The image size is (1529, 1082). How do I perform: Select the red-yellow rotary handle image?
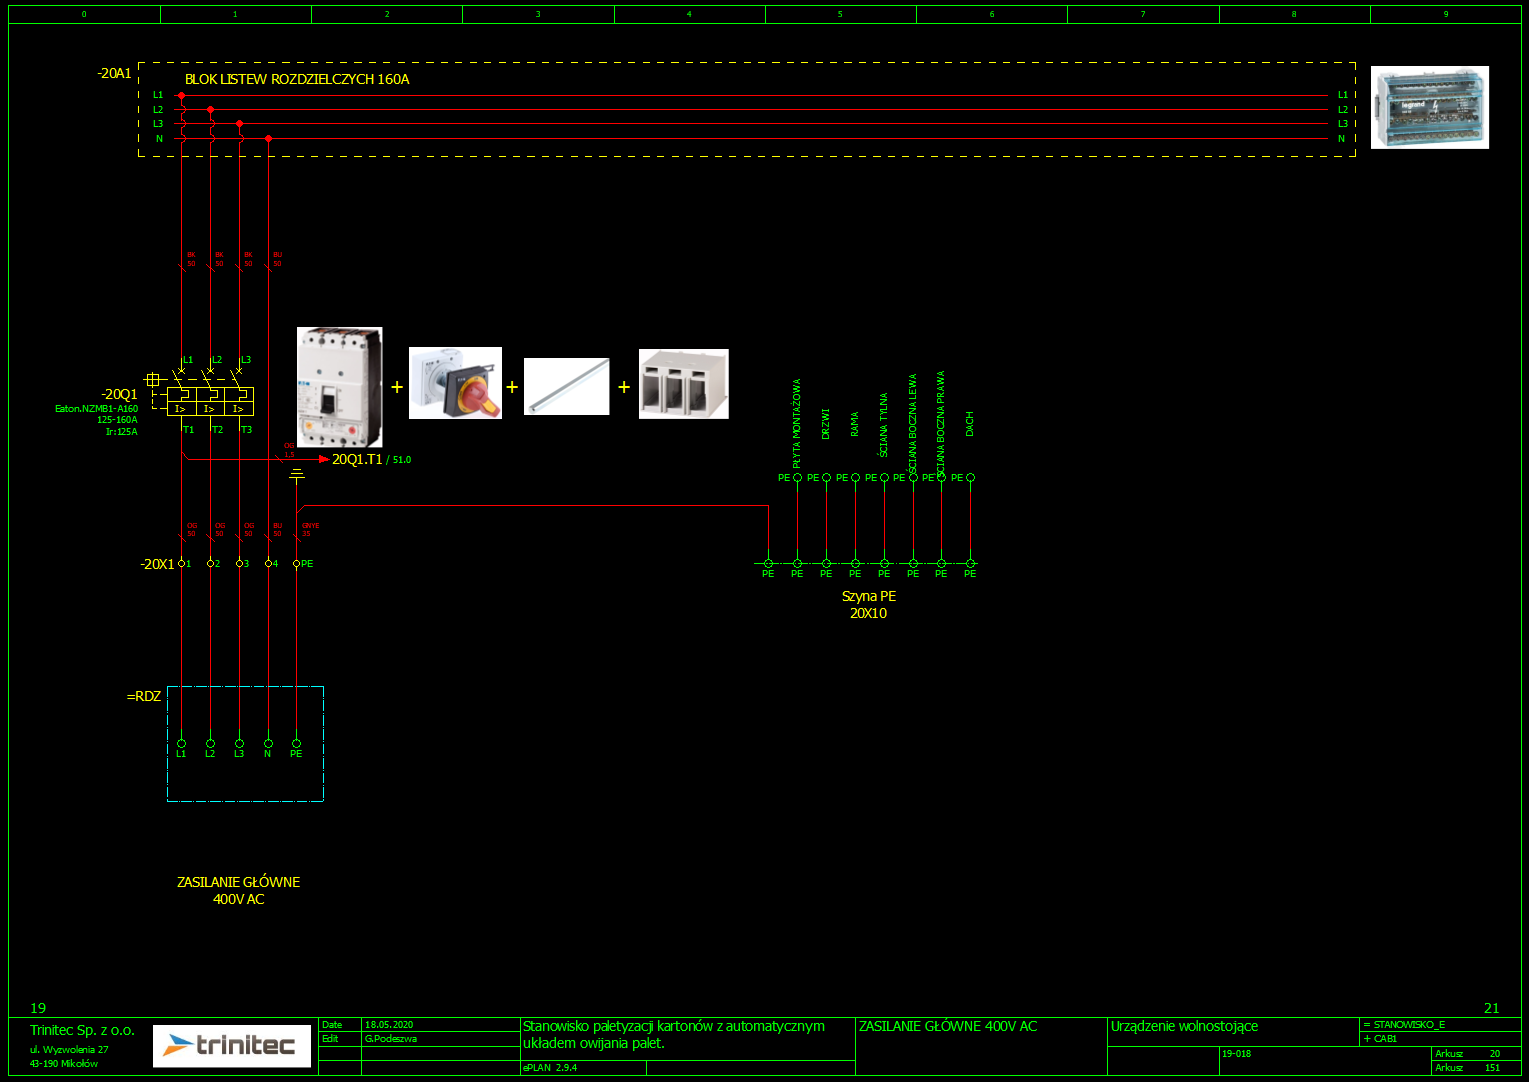click(x=455, y=383)
